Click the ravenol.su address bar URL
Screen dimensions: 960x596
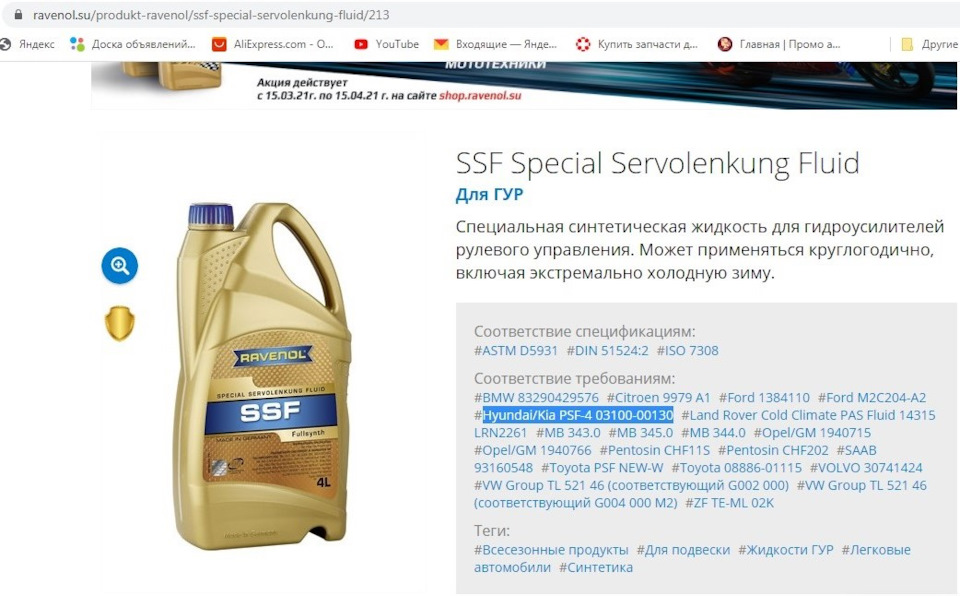211,15
